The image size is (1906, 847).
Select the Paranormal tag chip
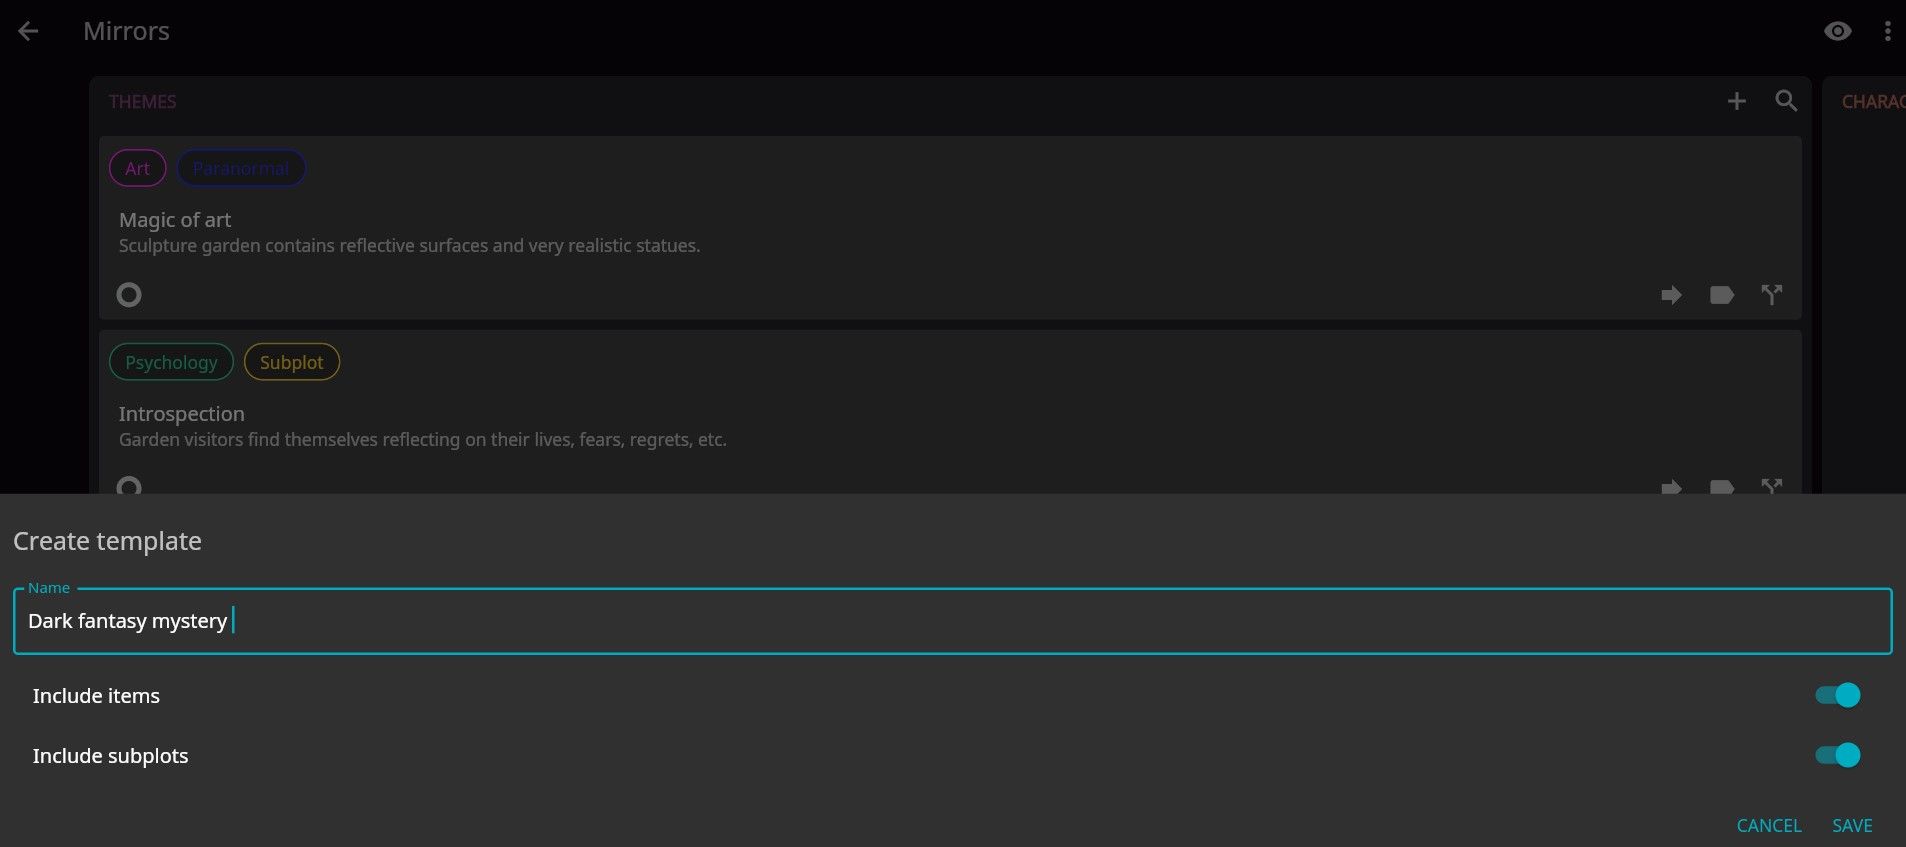click(x=241, y=168)
